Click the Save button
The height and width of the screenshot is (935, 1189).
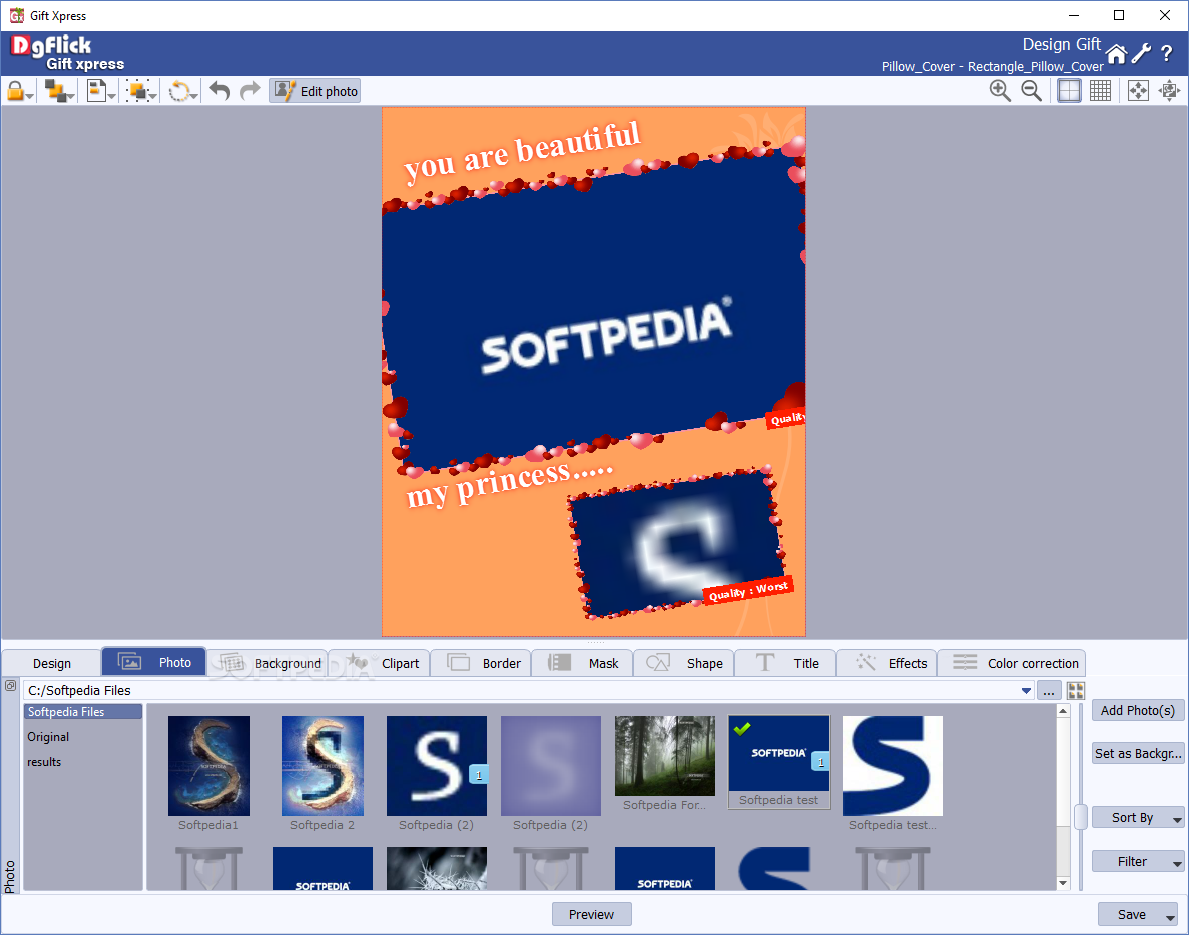click(1131, 915)
